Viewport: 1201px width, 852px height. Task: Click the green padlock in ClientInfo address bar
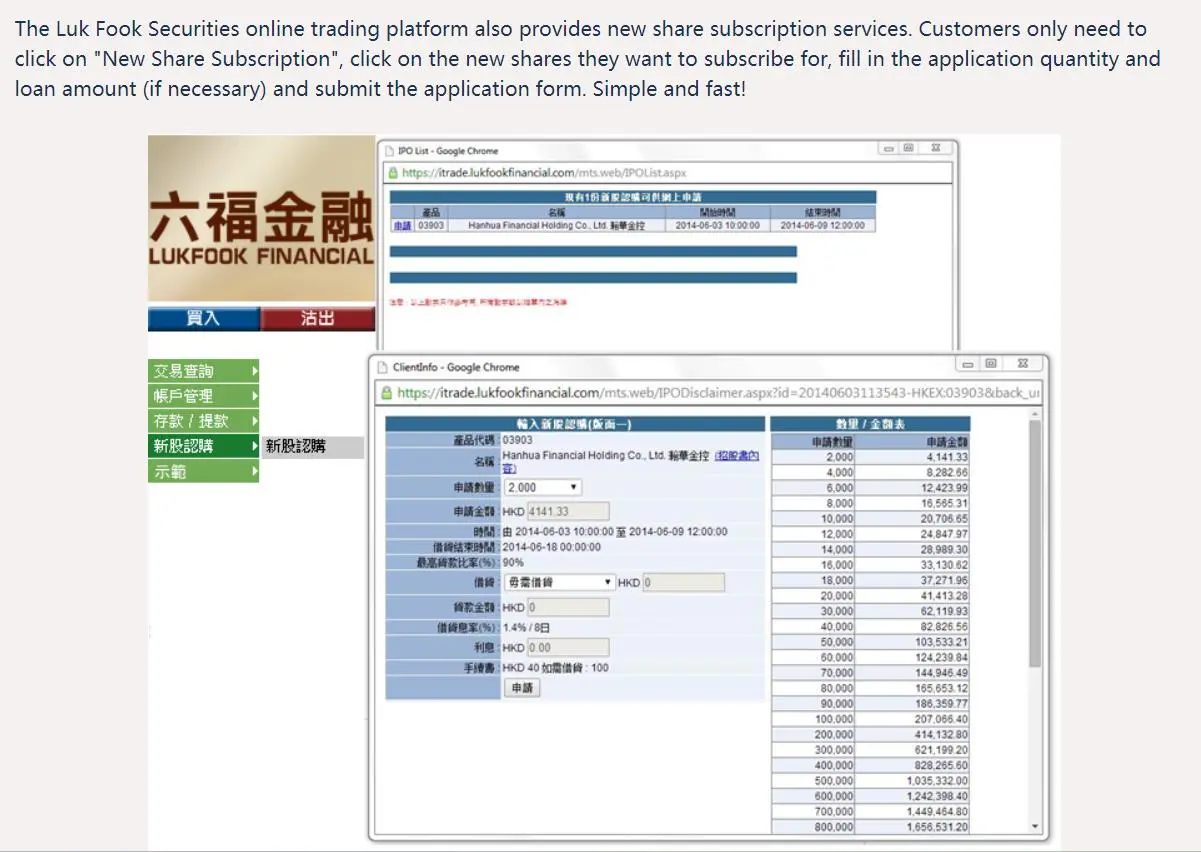[x=386, y=393]
